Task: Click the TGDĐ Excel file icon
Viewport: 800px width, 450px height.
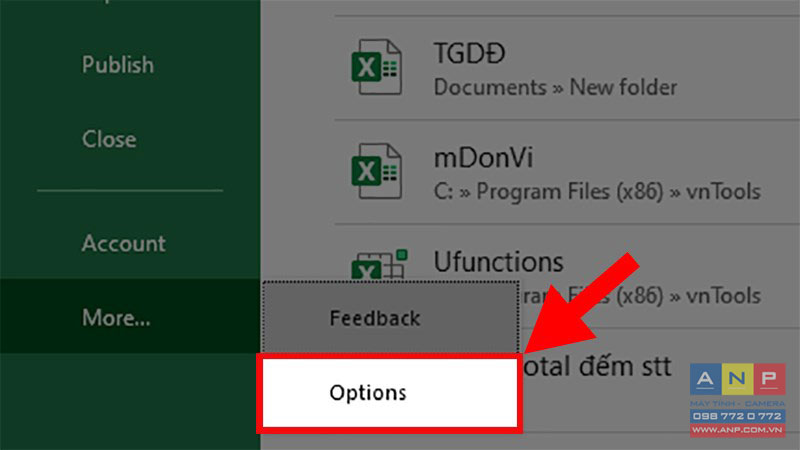Action: pos(377,67)
